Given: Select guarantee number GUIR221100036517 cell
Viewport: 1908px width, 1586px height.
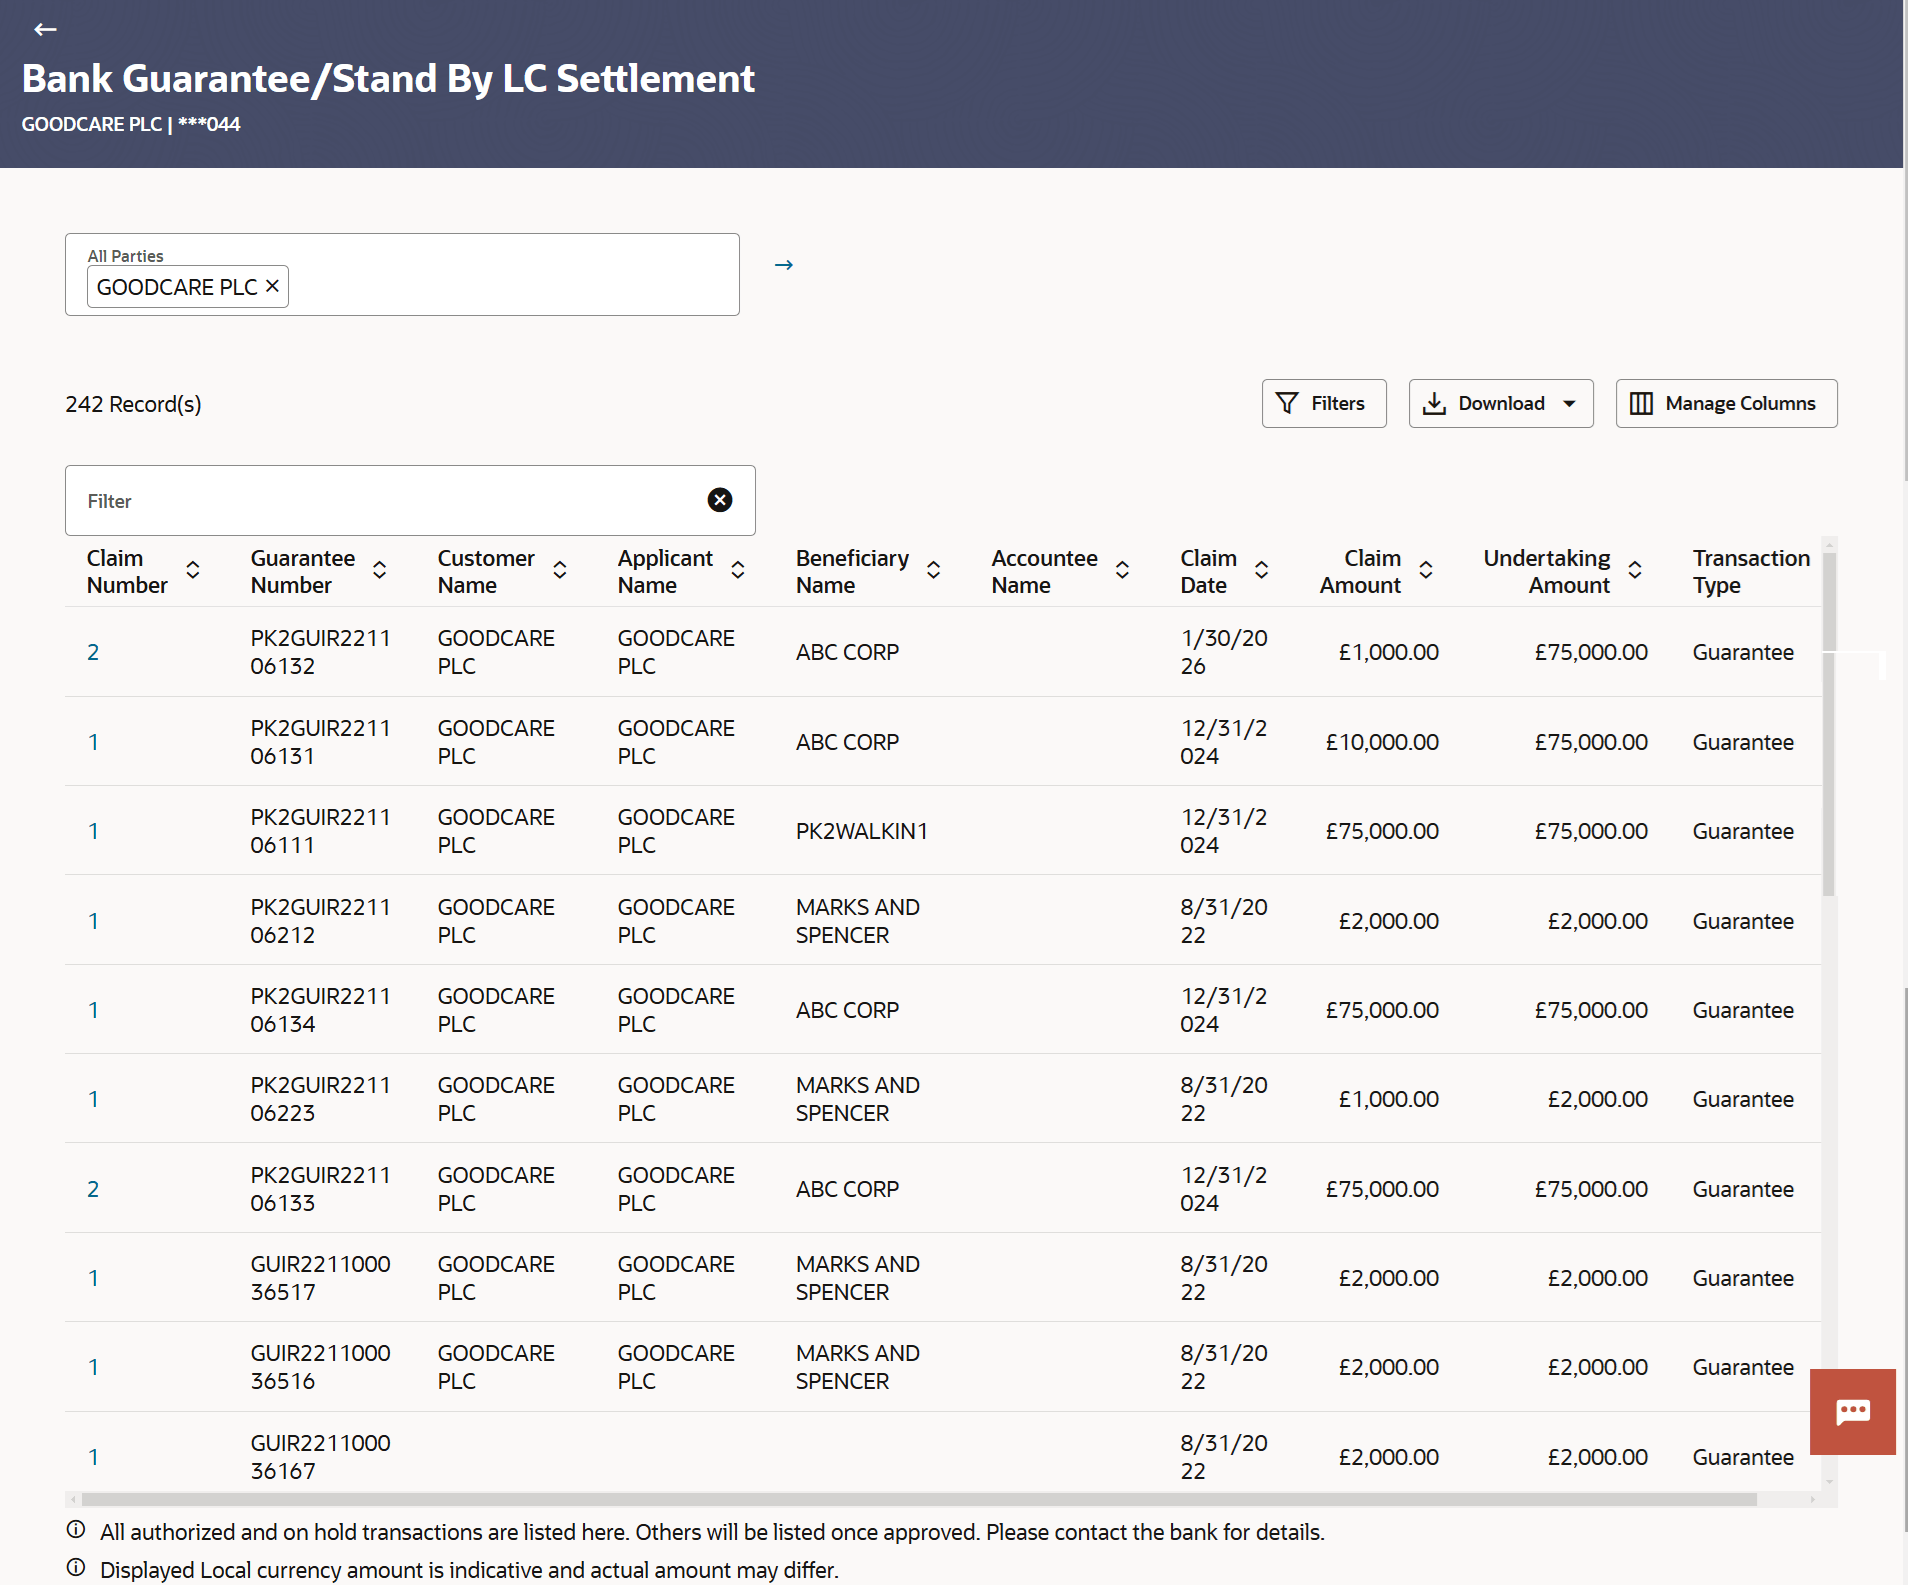Looking at the screenshot, I should click(320, 1278).
